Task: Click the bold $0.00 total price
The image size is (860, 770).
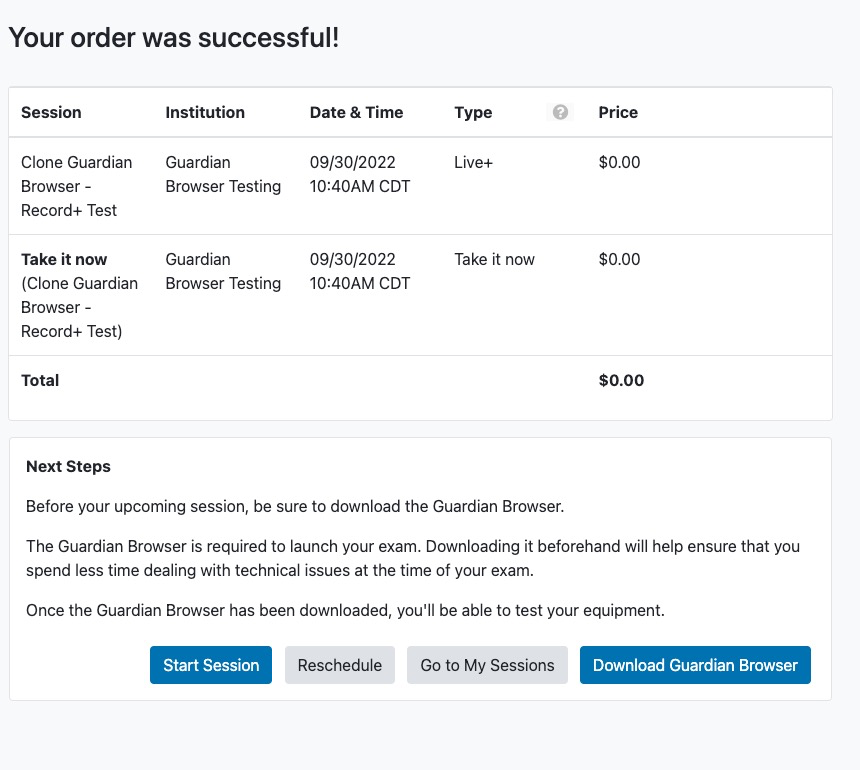Action: [621, 380]
